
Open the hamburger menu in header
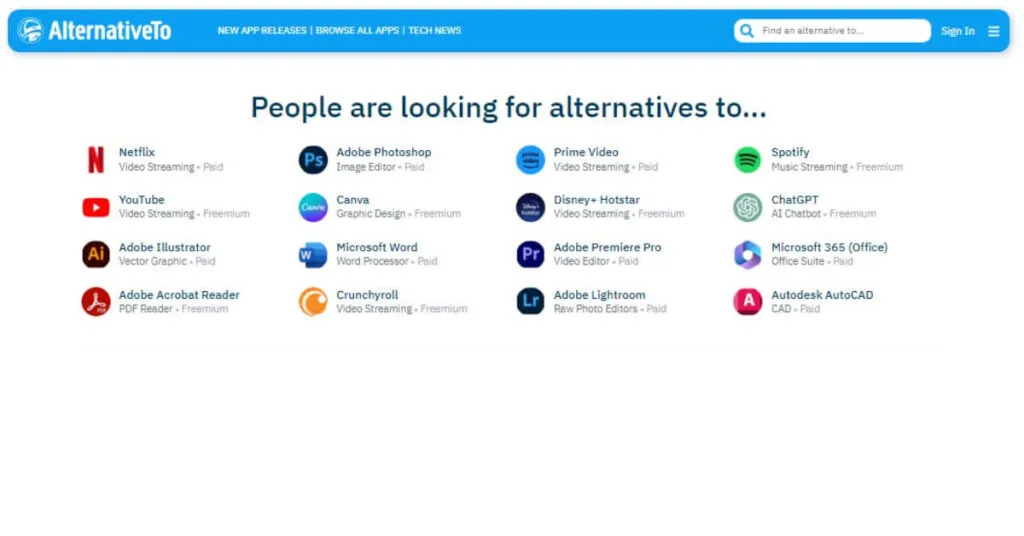click(993, 31)
